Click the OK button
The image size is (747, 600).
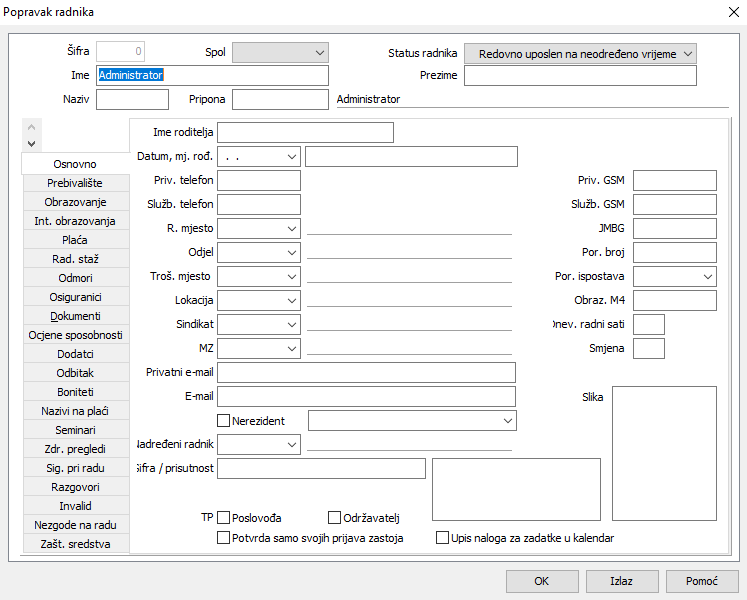click(x=542, y=581)
